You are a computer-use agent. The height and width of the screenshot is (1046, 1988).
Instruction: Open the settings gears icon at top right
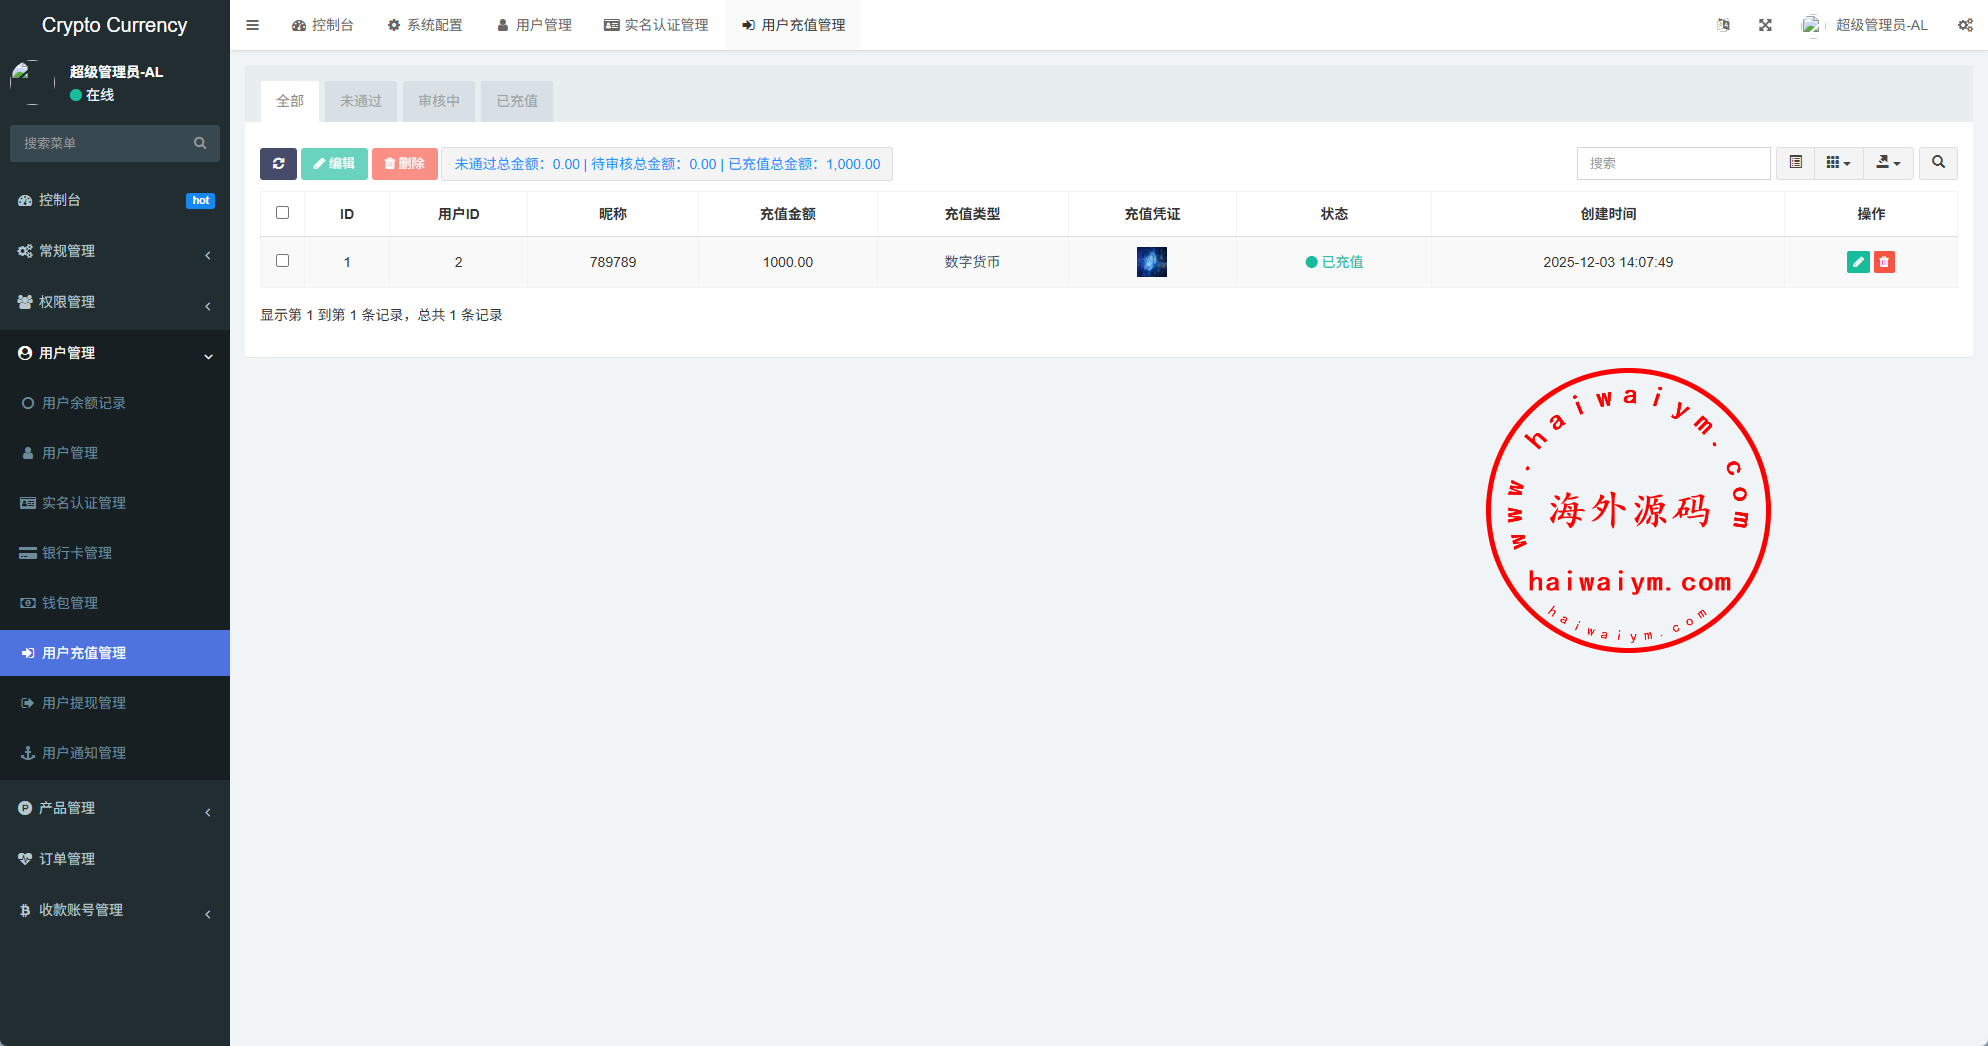click(1965, 25)
